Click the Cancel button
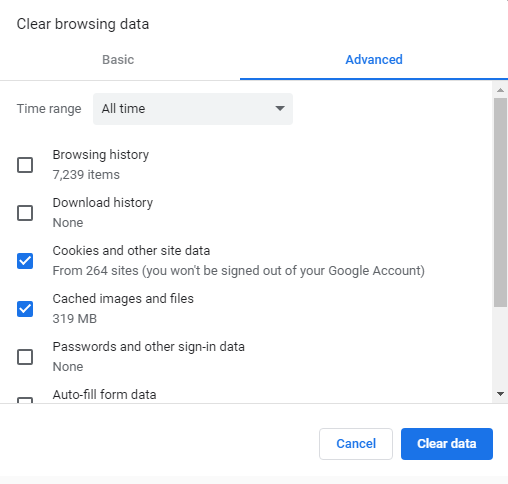The height and width of the screenshot is (484, 508). 356,444
